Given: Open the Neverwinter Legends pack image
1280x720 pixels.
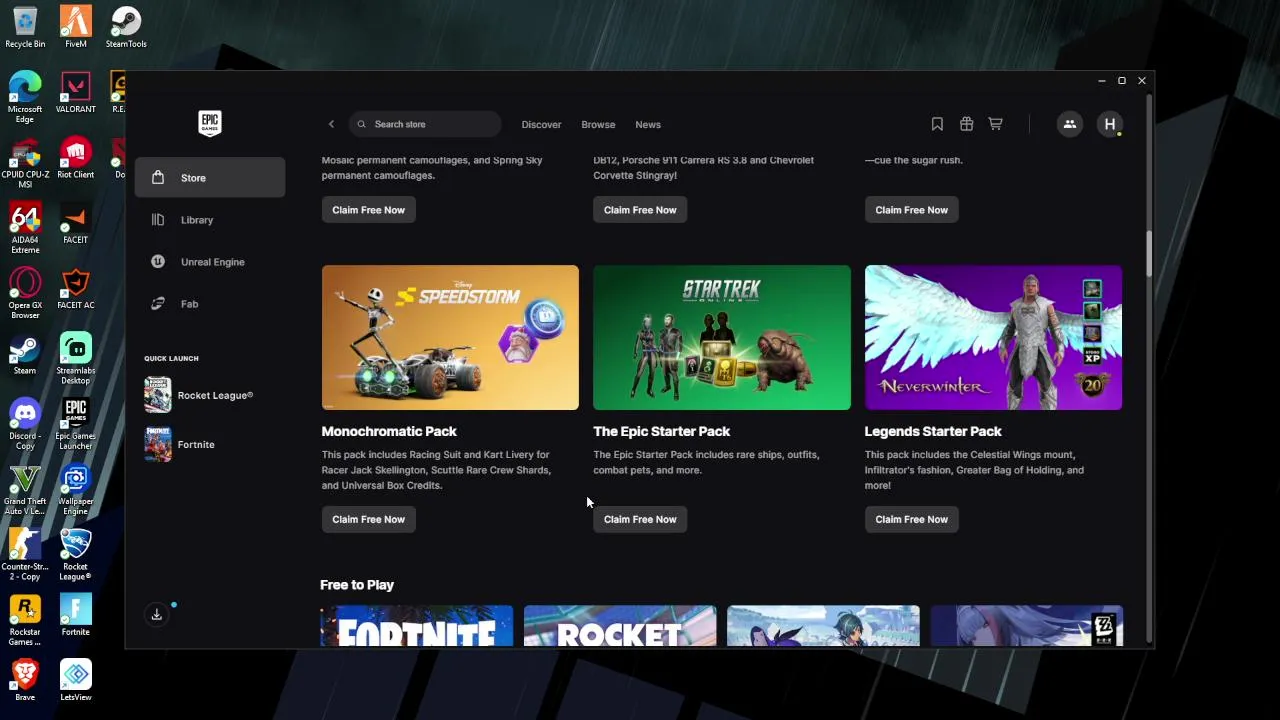Looking at the screenshot, I should (993, 337).
